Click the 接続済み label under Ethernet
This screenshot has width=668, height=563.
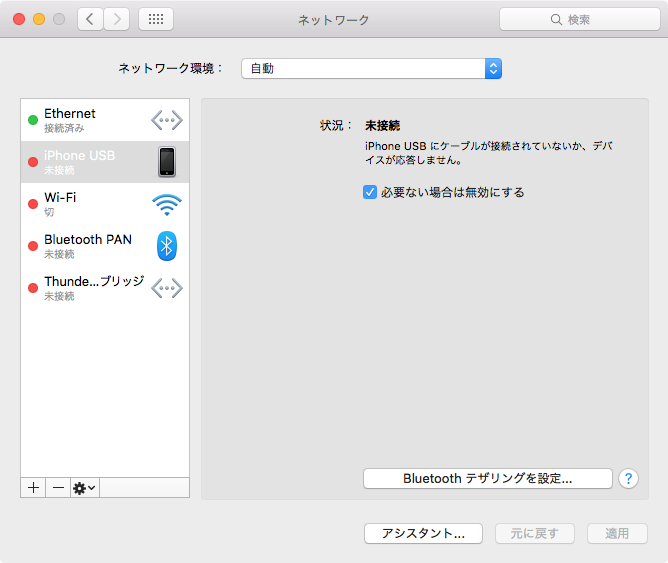pos(64,128)
